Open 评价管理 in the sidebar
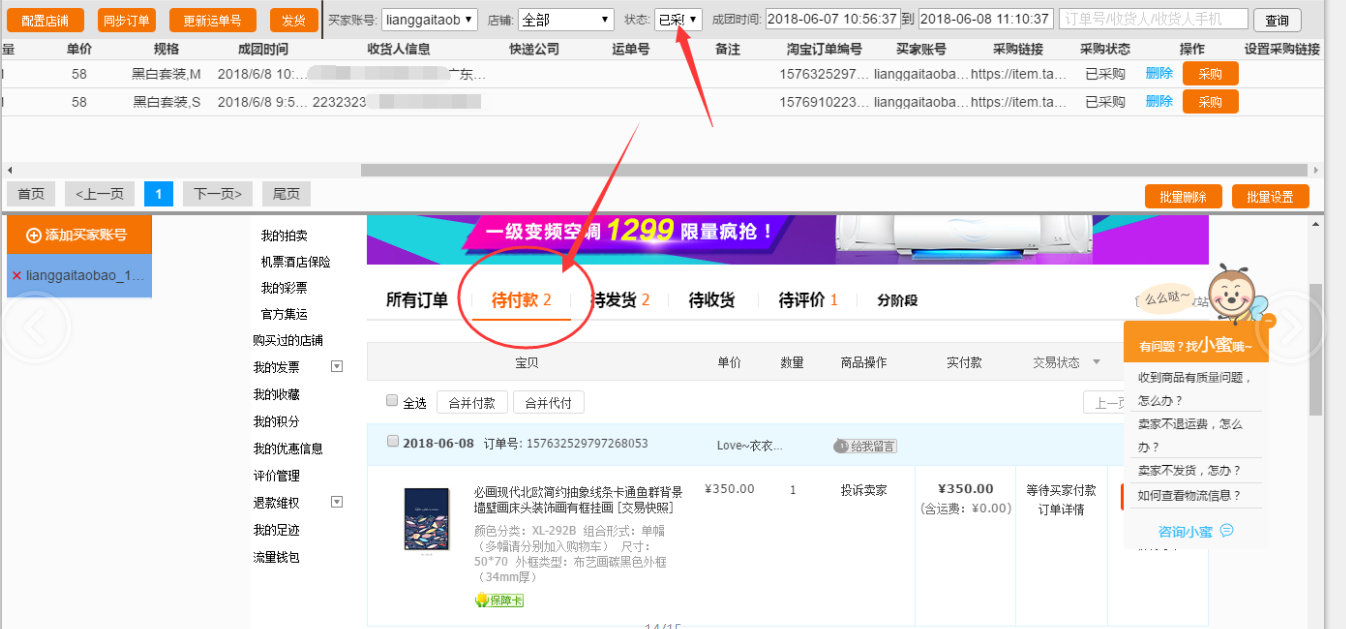1346x629 pixels. point(276,476)
